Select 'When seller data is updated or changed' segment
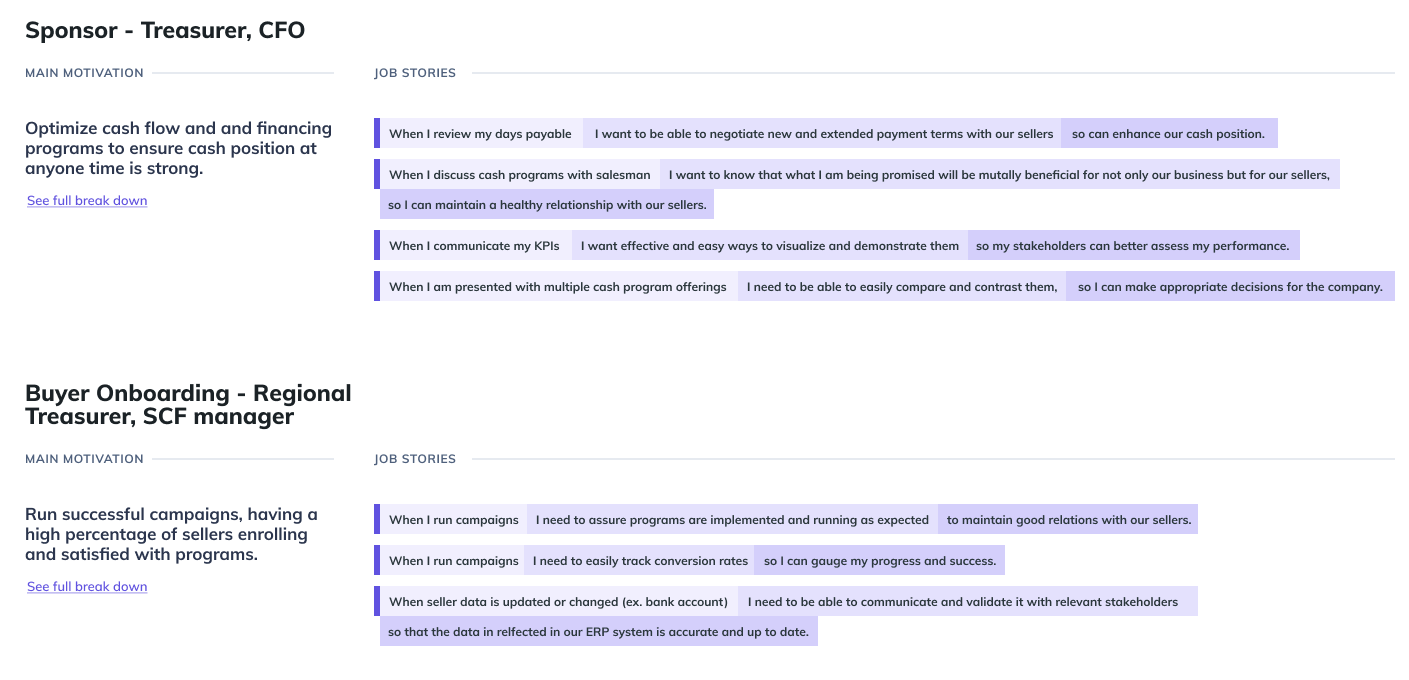The image size is (1409, 680). coord(558,602)
